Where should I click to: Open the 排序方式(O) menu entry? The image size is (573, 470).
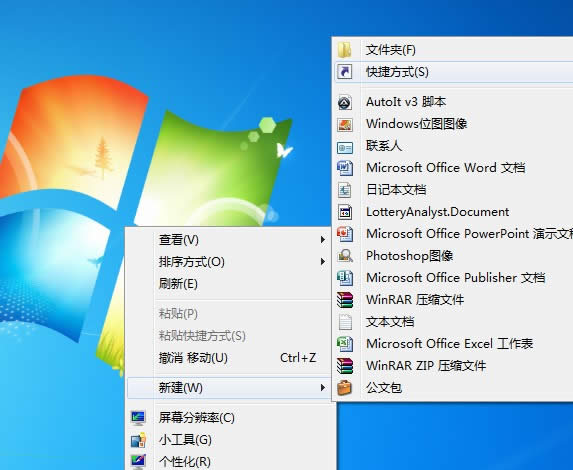click(229, 262)
